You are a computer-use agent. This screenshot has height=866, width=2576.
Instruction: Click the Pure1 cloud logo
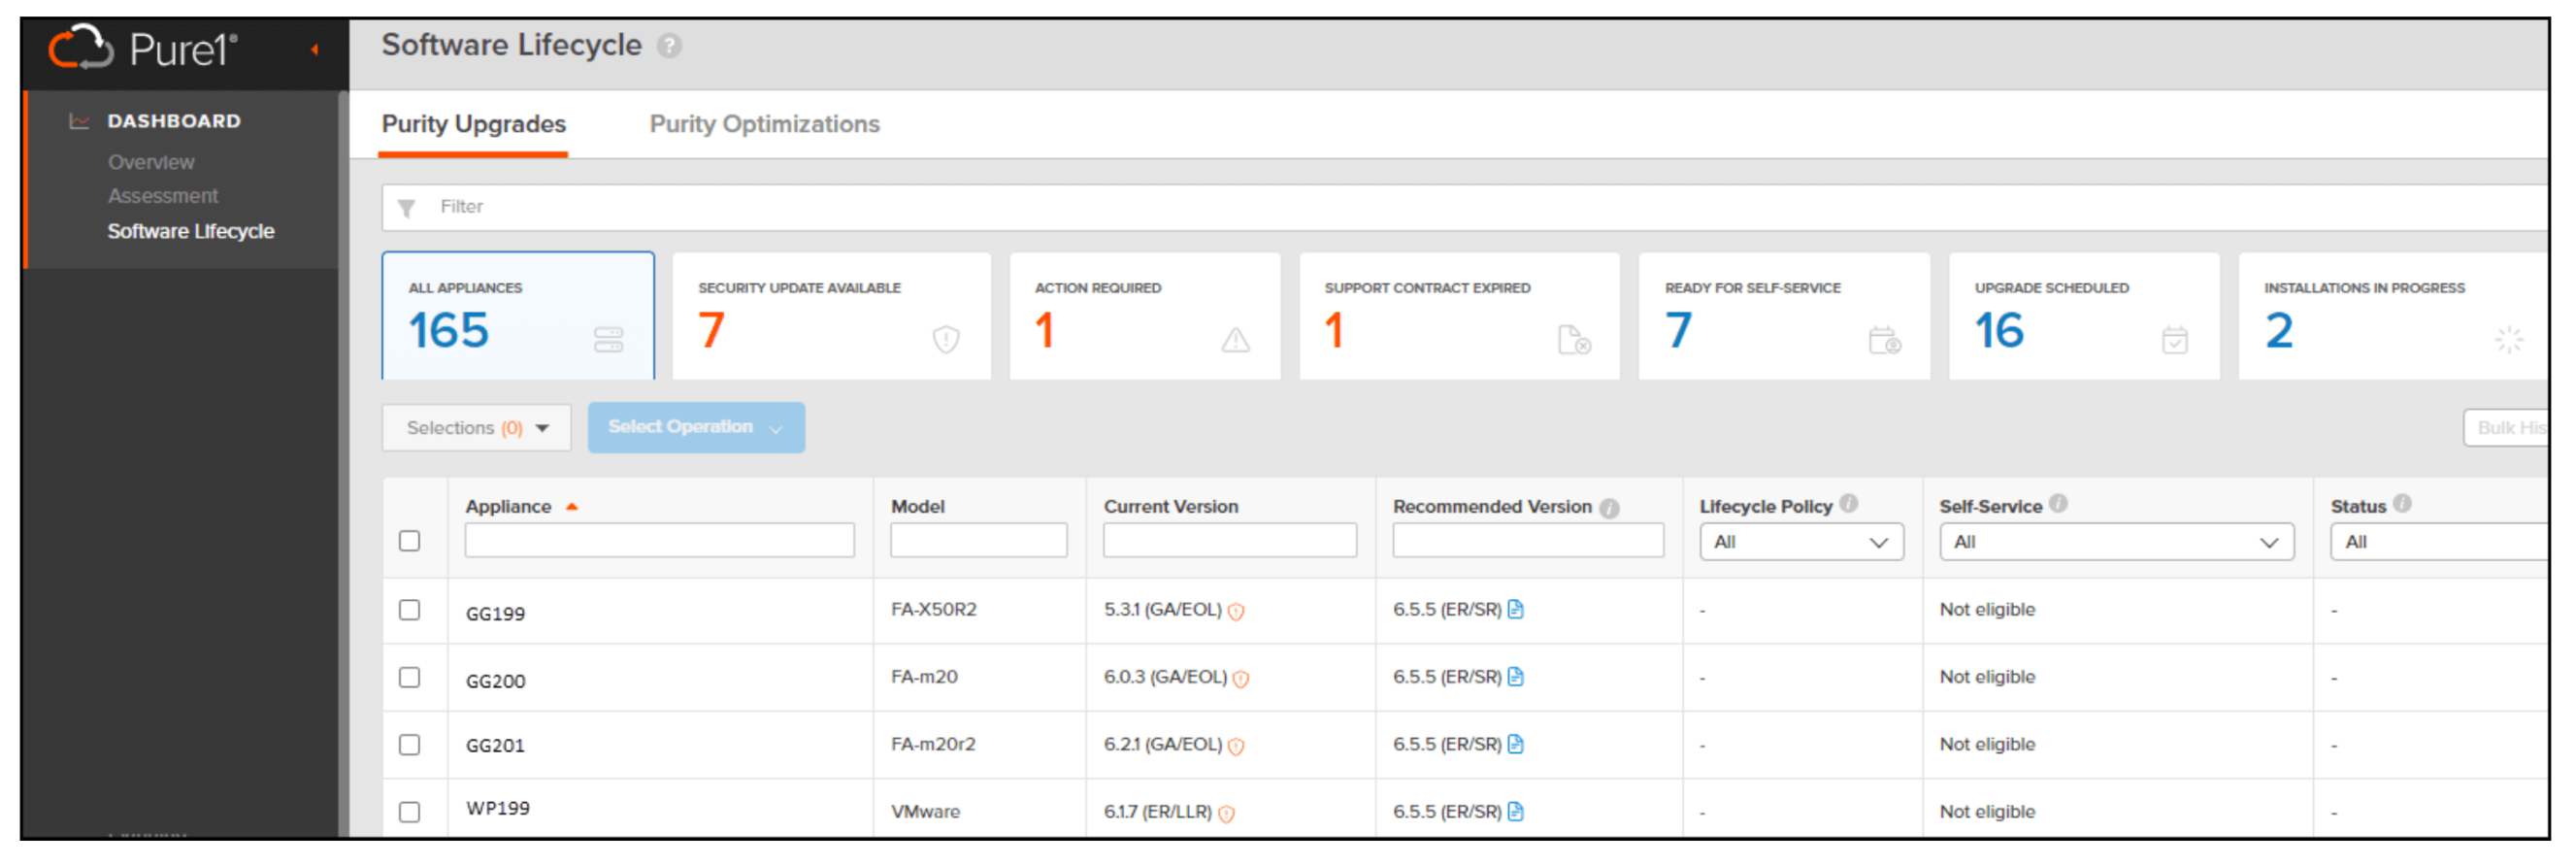click(x=82, y=47)
